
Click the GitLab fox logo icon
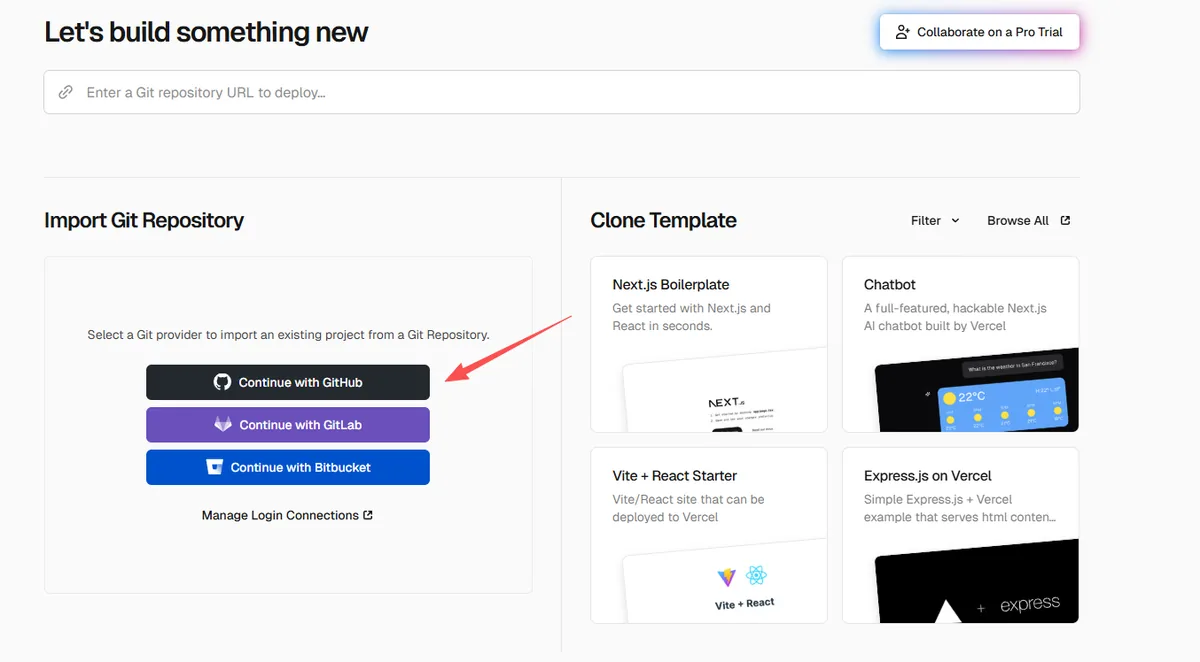point(223,425)
